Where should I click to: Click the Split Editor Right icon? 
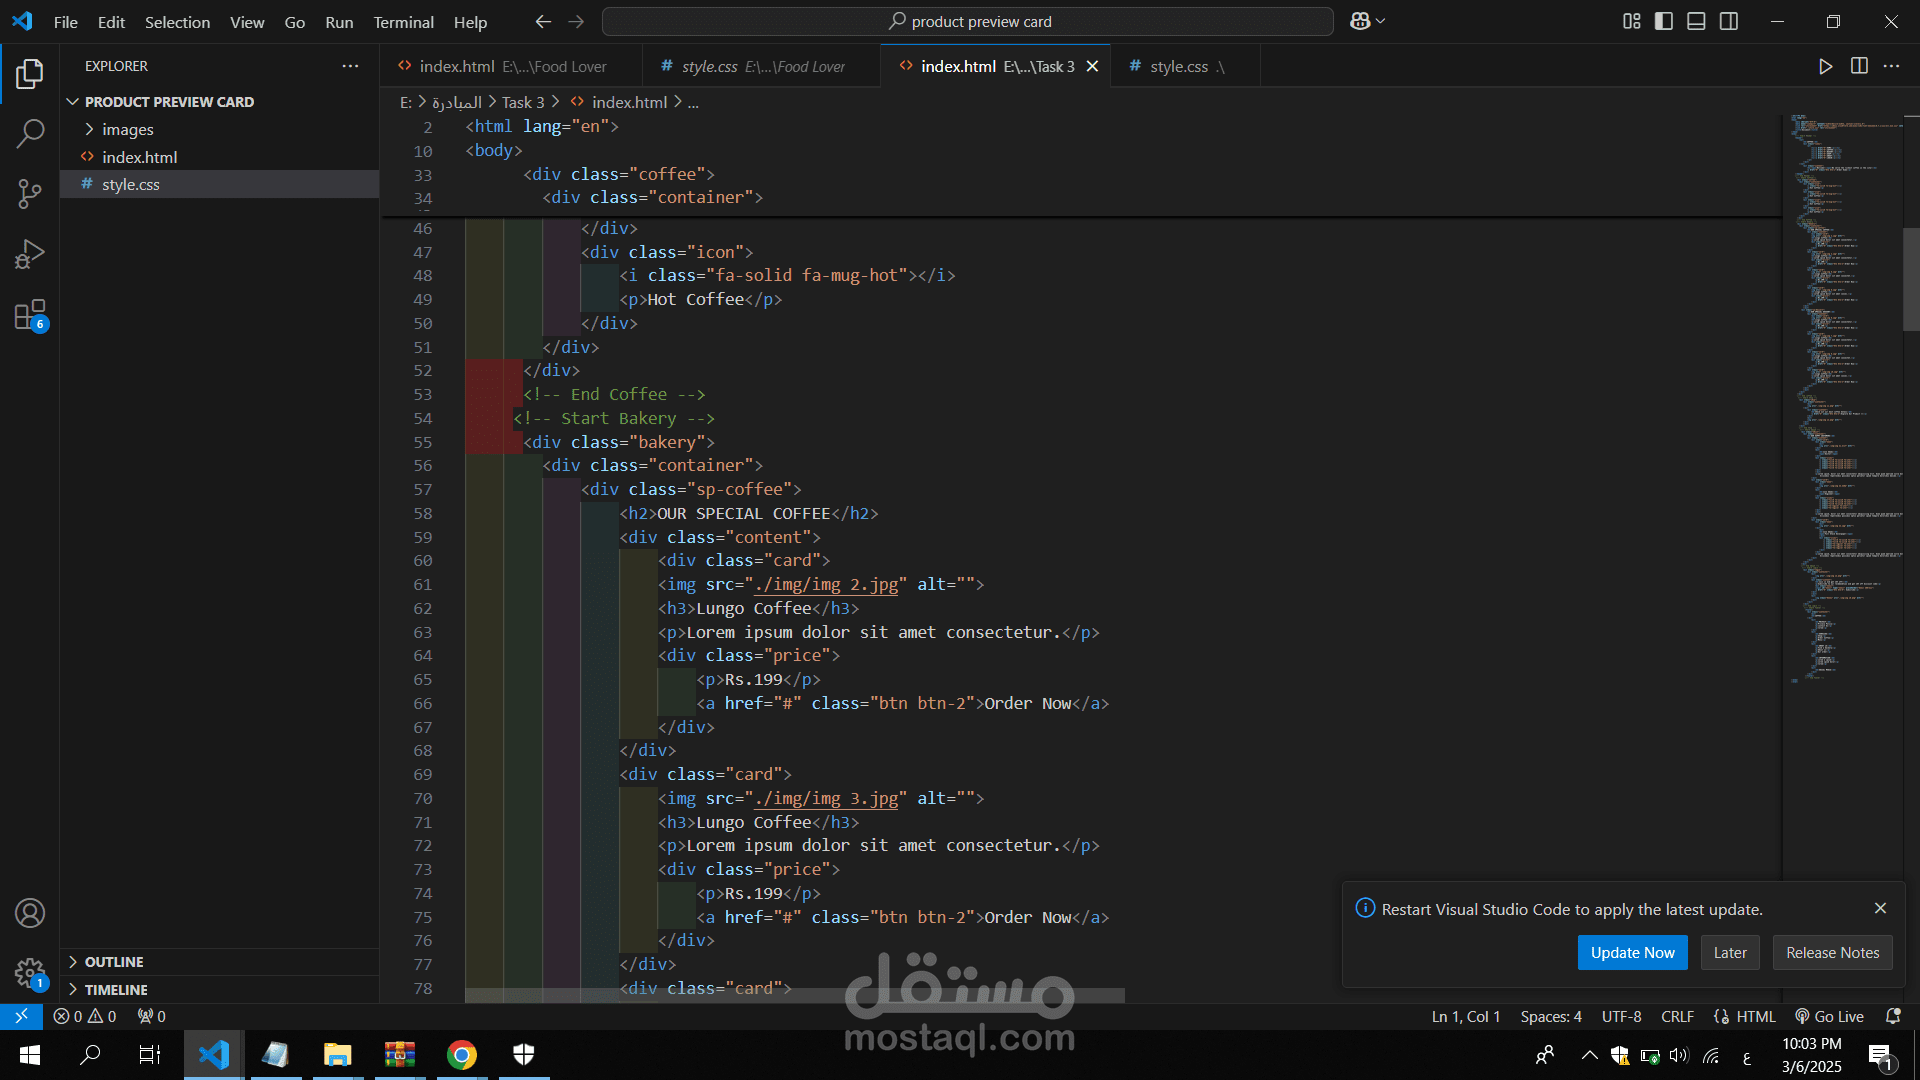tap(1859, 66)
